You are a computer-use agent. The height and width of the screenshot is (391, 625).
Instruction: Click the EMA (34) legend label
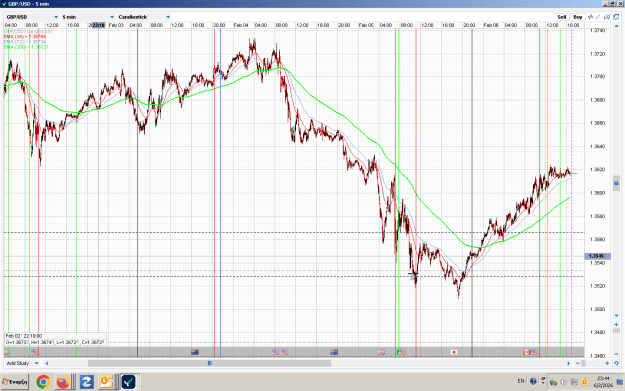coord(25,36)
